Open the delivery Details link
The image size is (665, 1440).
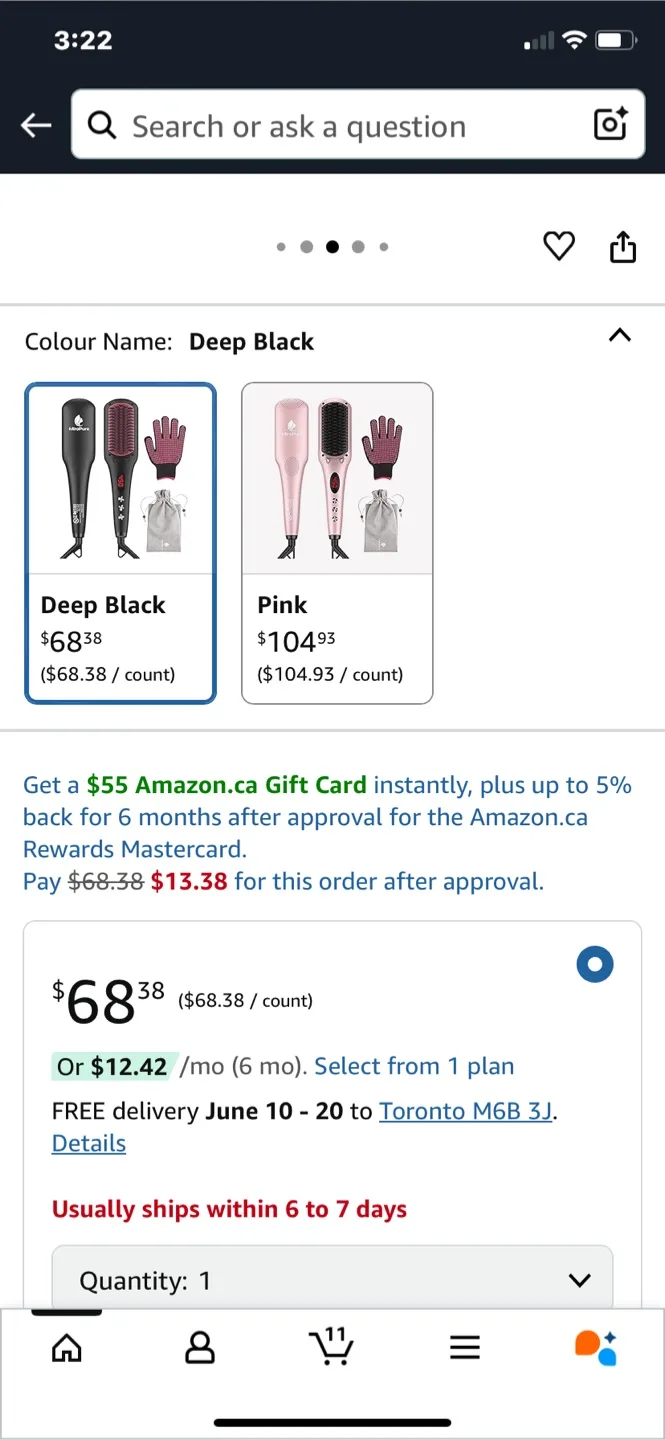click(89, 1143)
